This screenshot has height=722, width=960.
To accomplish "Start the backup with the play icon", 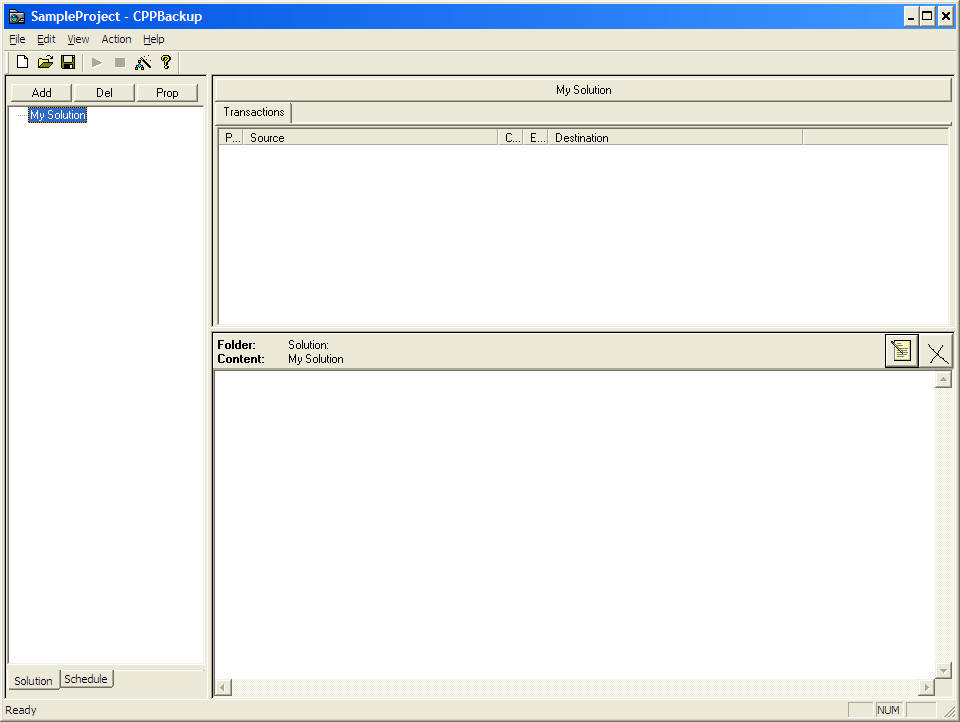I will tap(97, 62).
